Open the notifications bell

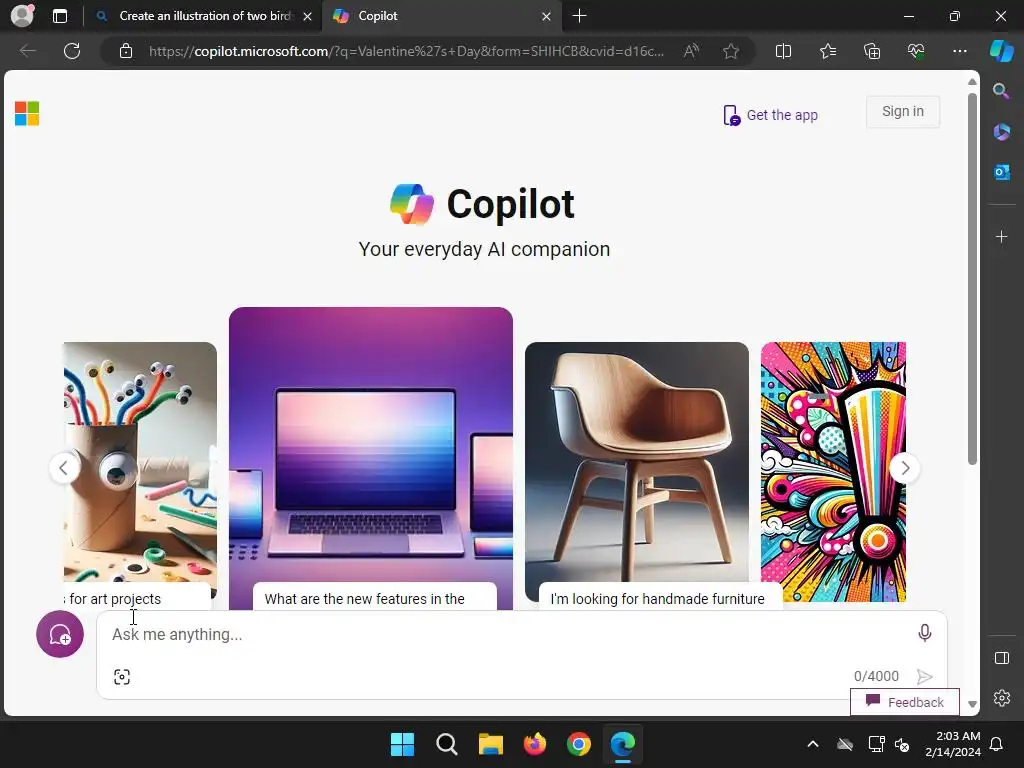(x=997, y=744)
